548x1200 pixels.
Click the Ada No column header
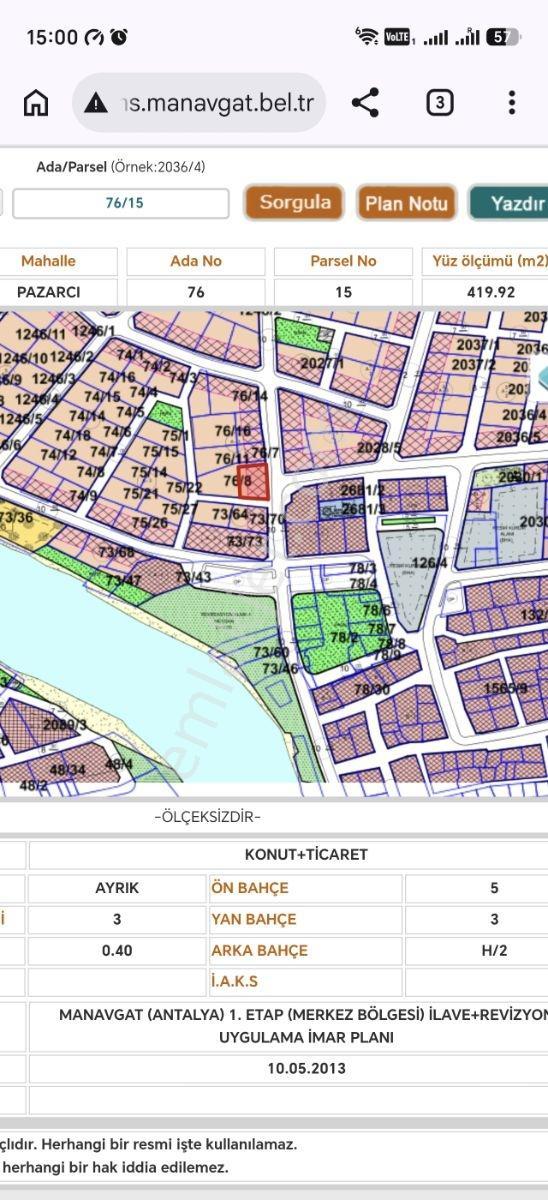(196, 261)
